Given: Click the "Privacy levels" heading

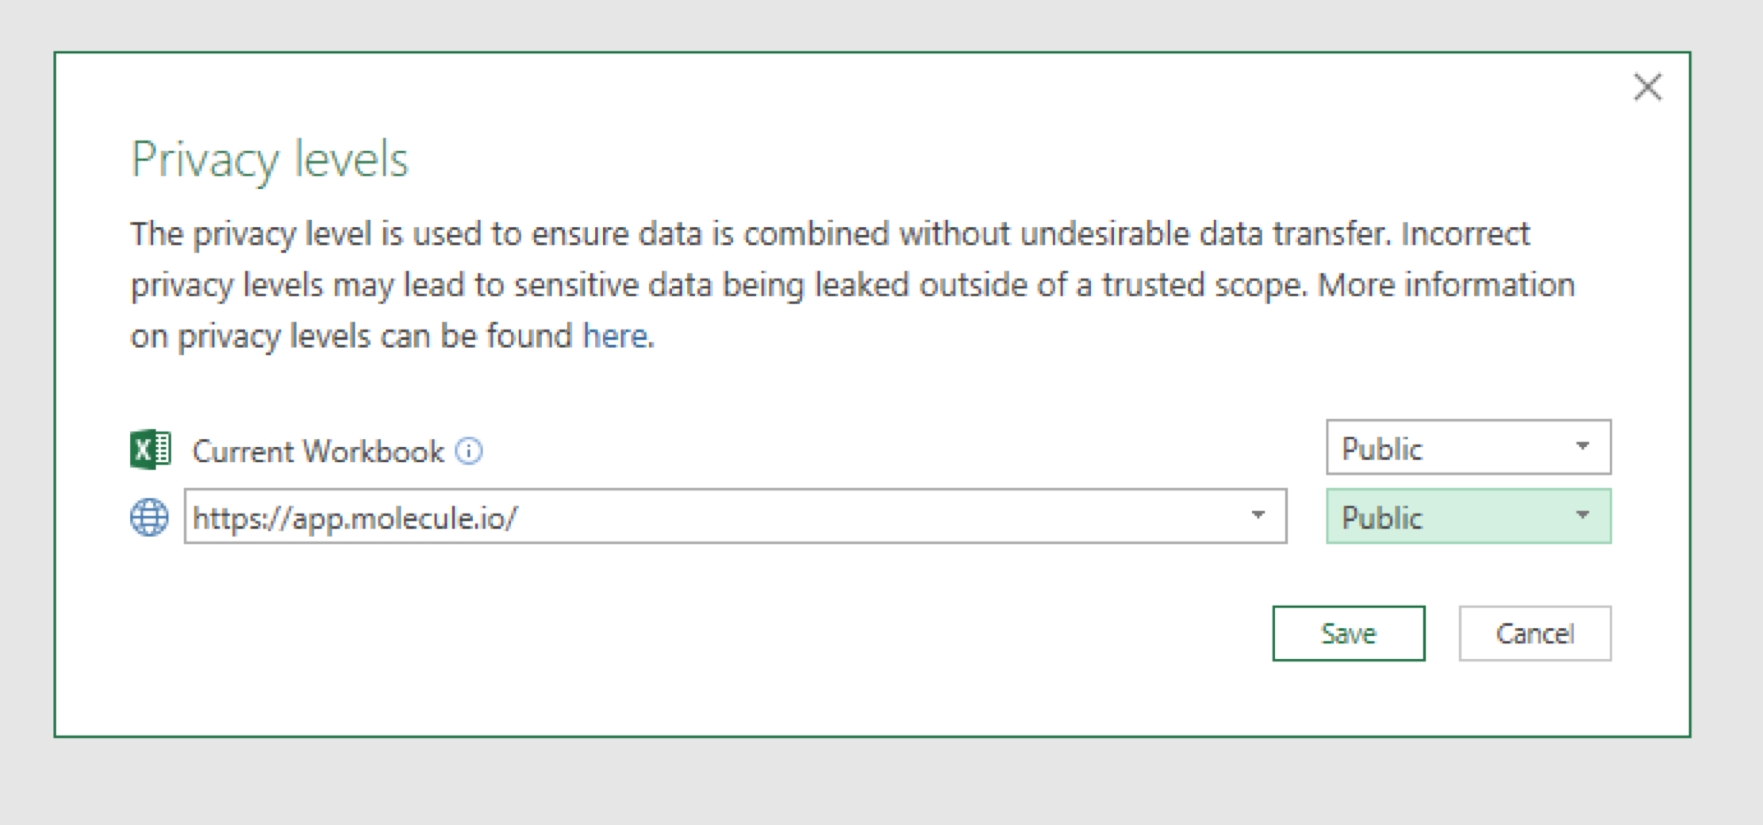Looking at the screenshot, I should 270,159.
